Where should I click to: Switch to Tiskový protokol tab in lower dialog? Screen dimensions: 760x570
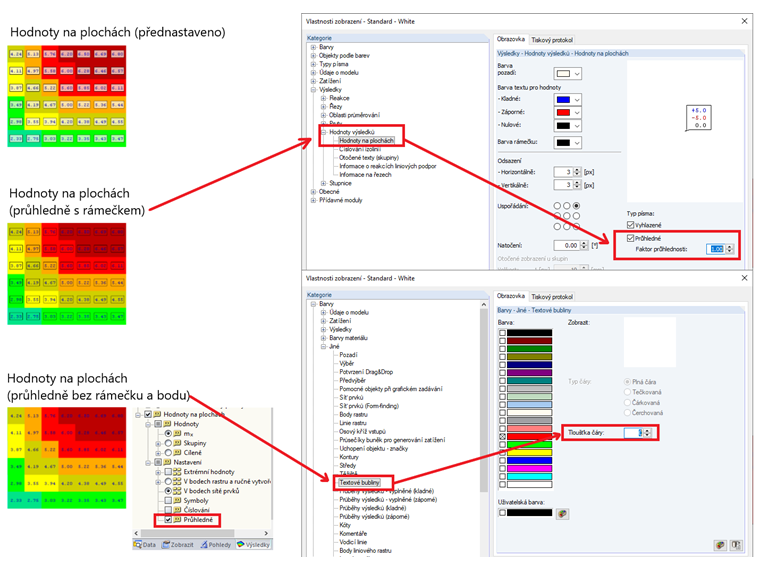click(x=552, y=297)
